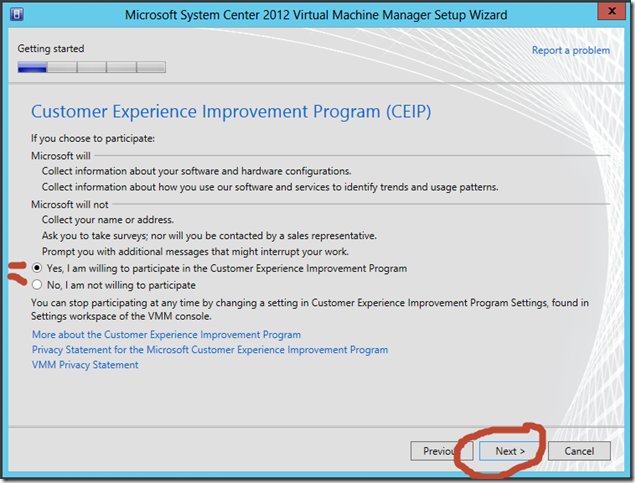Viewport: 635px width, 483px height.
Task: Cancel the setup wizard
Action: (579, 451)
